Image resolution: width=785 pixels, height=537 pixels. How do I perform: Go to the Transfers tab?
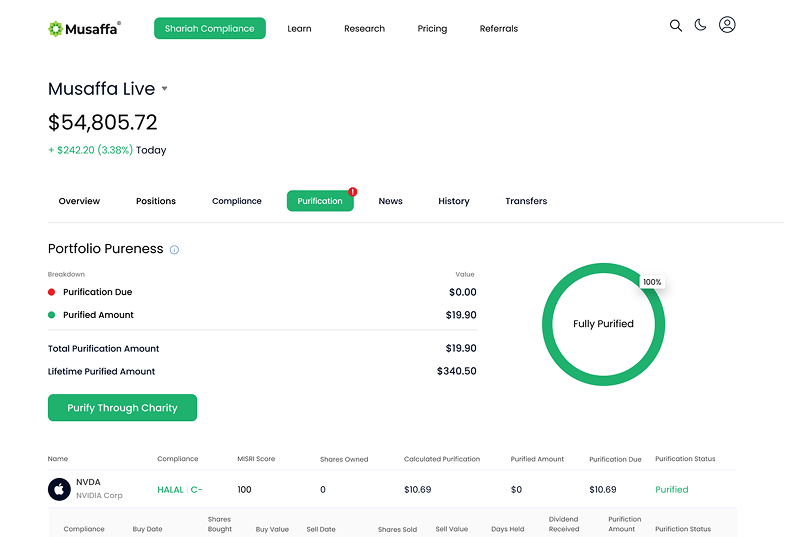[526, 201]
